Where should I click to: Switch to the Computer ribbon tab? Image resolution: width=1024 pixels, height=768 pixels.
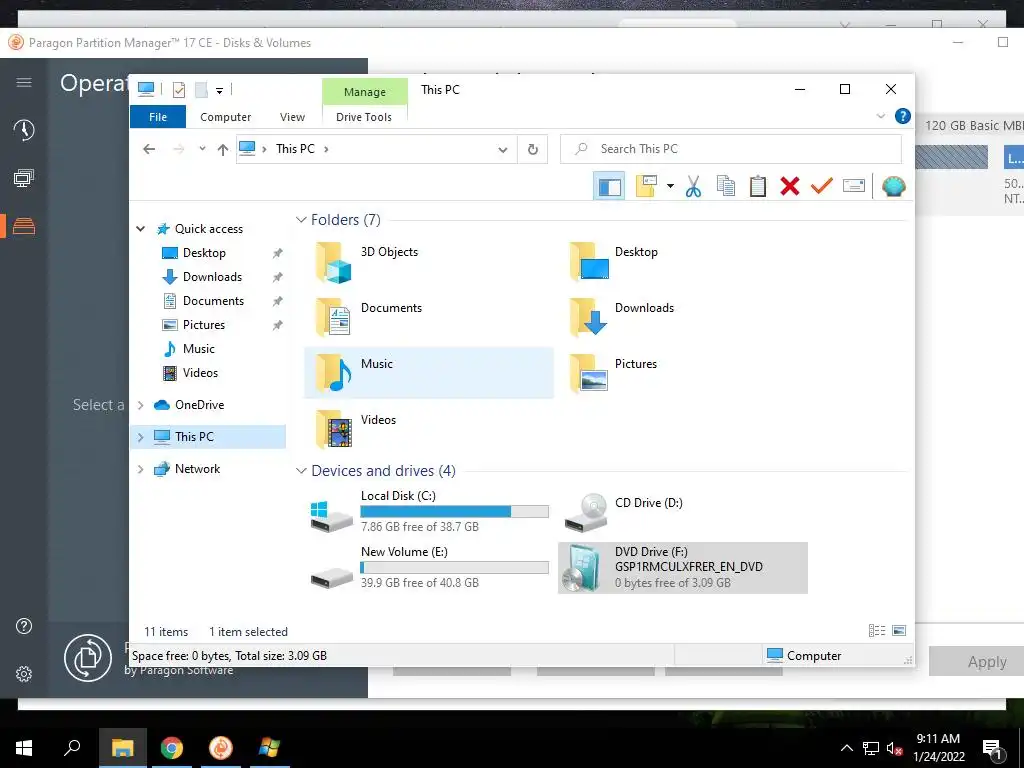tap(225, 117)
